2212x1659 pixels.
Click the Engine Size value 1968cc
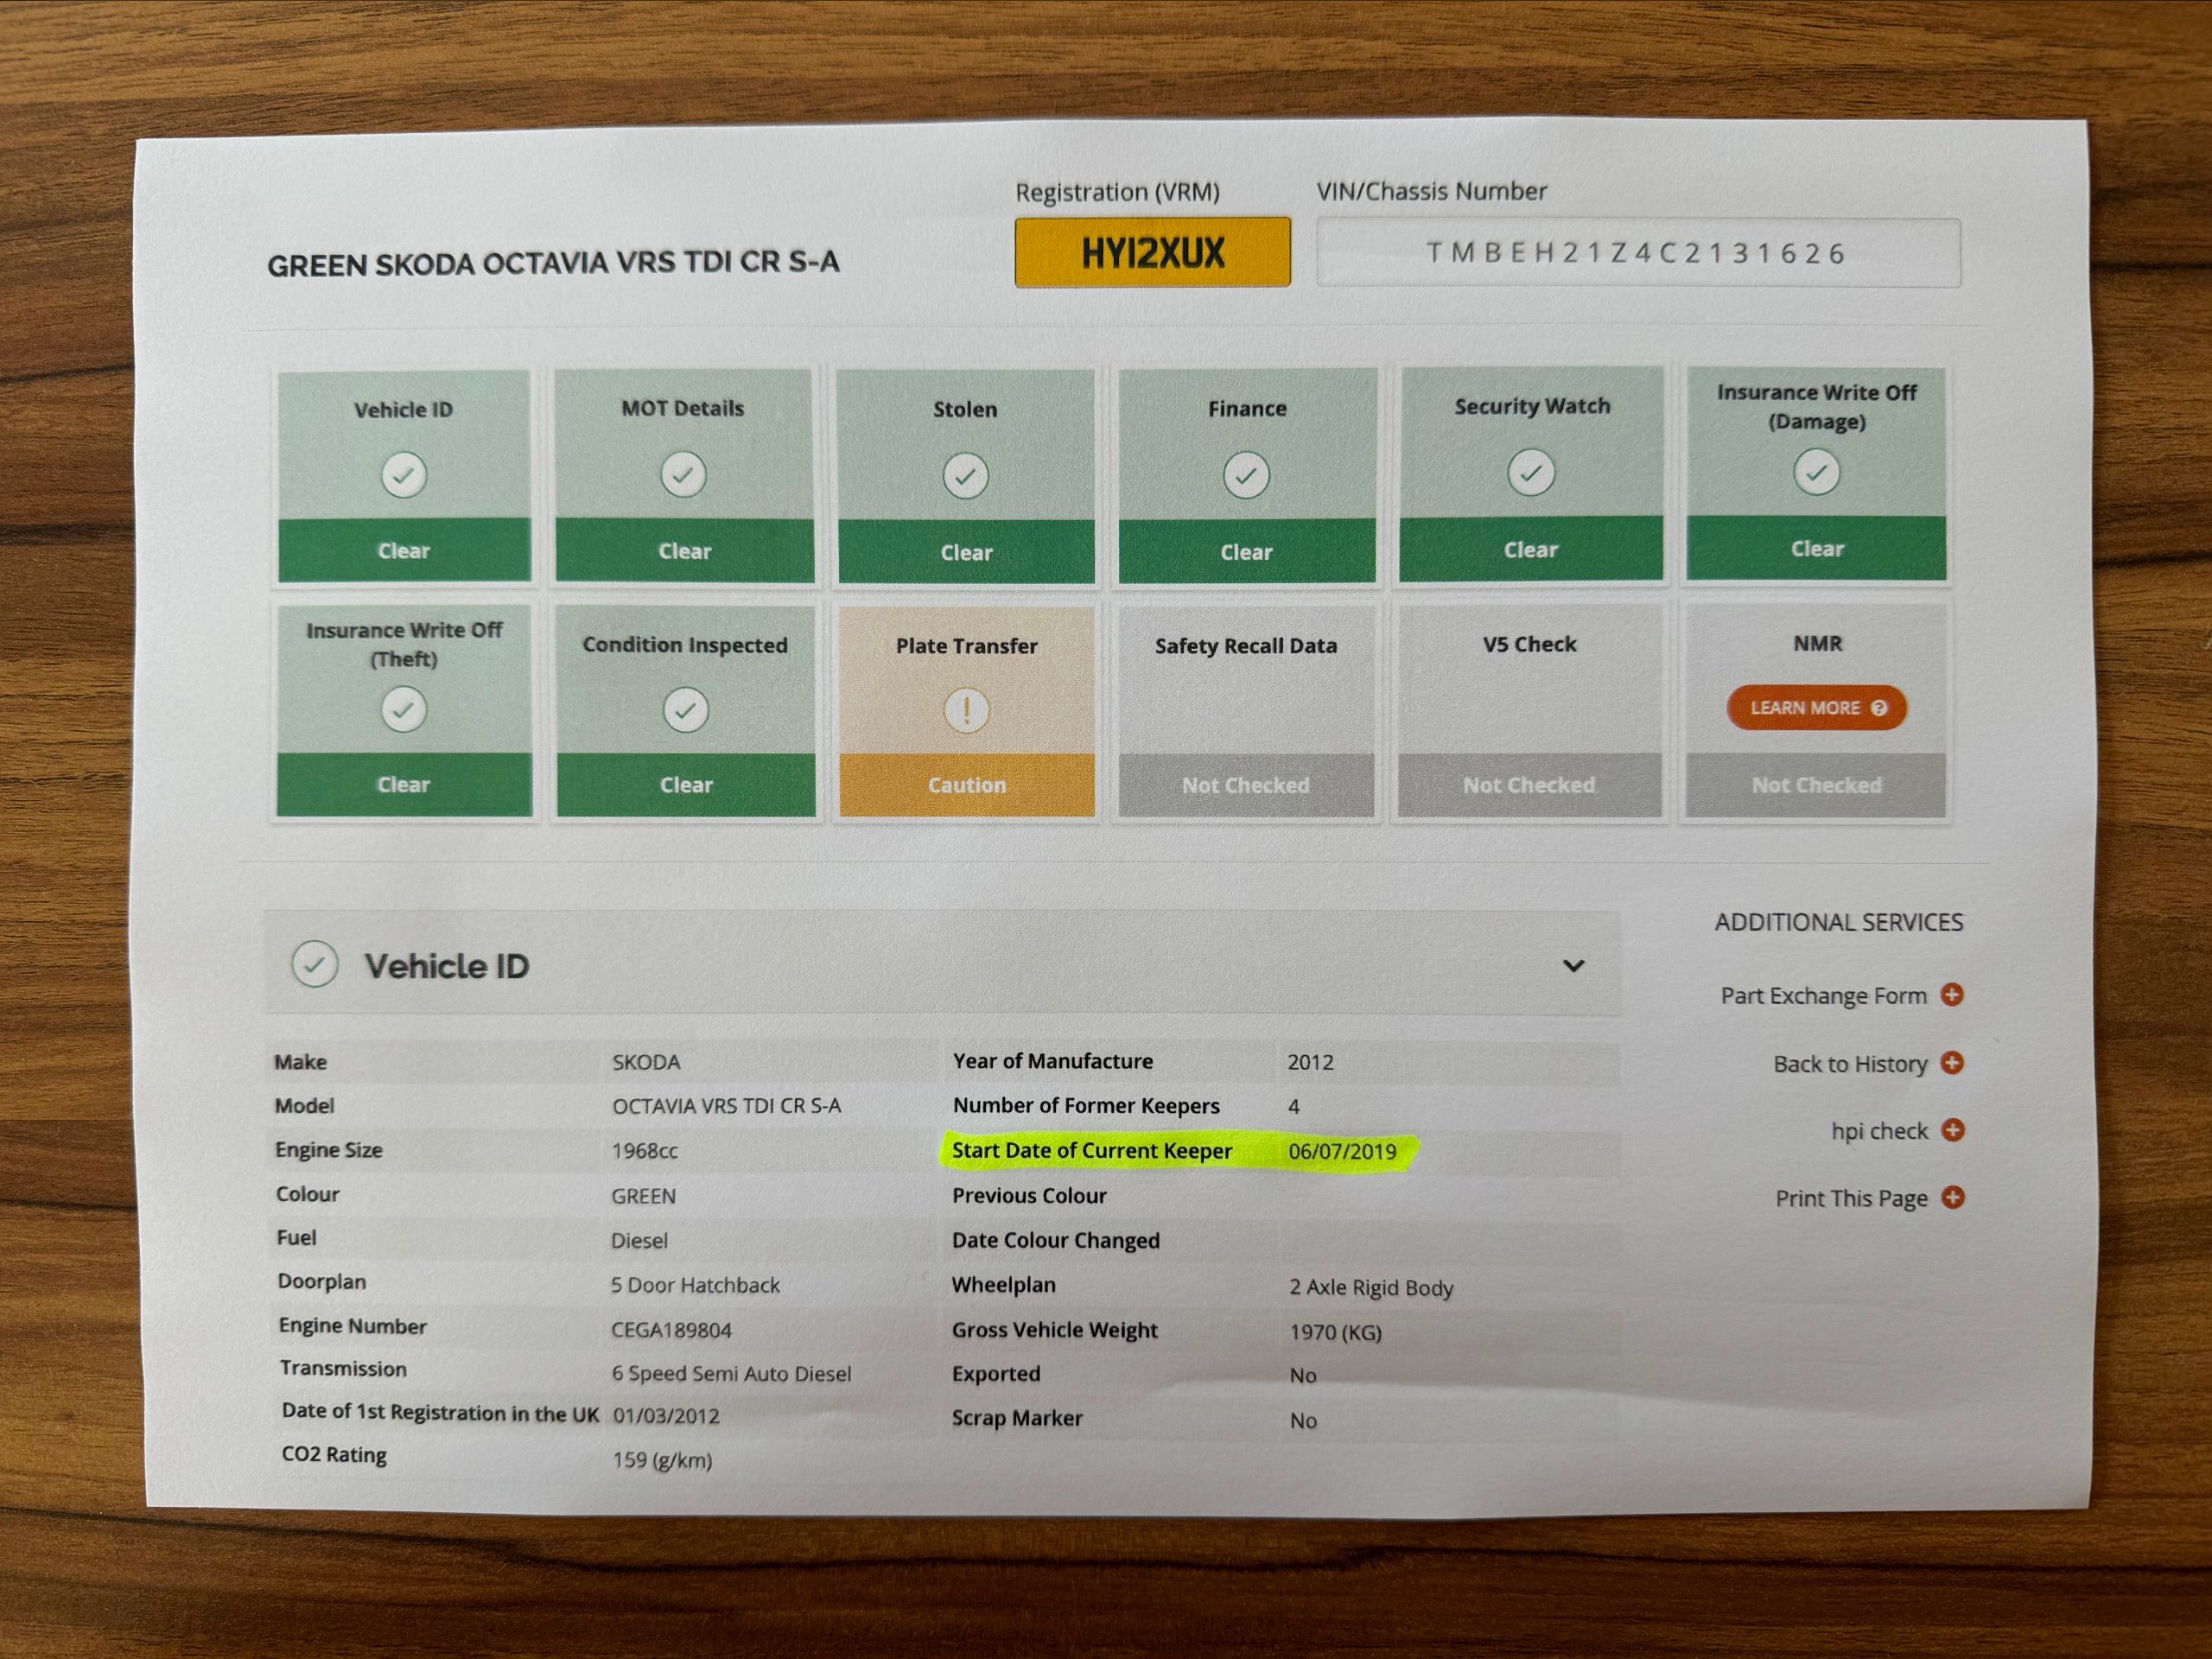(x=645, y=1151)
